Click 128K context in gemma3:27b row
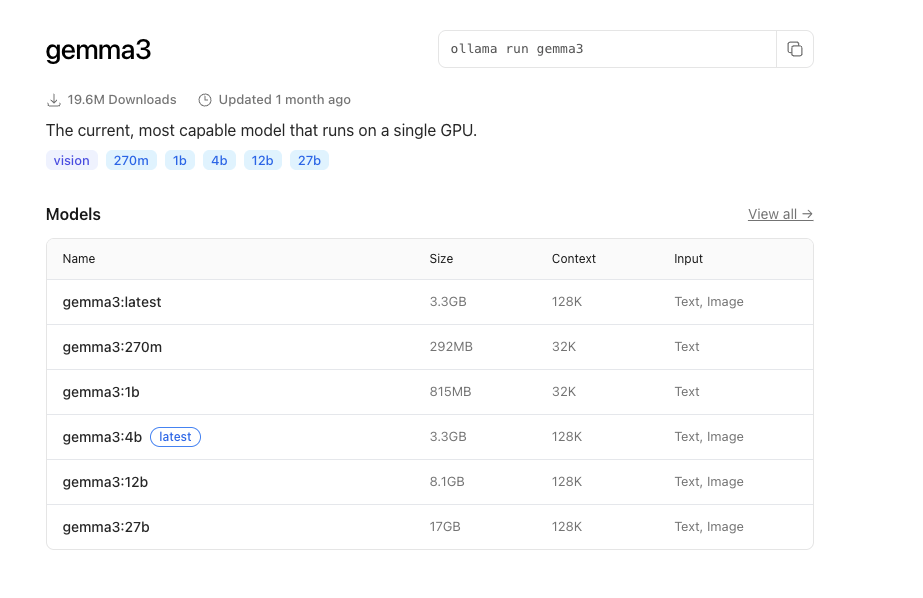923x598 pixels. coord(567,527)
